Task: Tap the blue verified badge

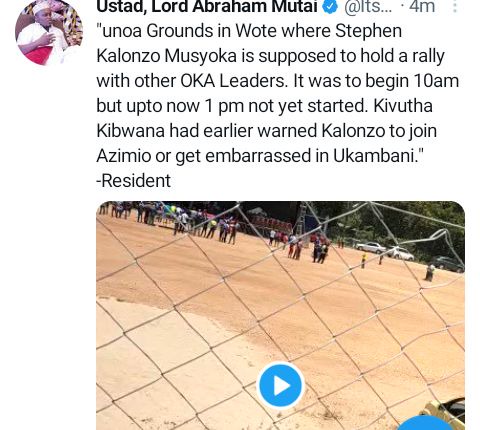Action: [x=330, y=7]
